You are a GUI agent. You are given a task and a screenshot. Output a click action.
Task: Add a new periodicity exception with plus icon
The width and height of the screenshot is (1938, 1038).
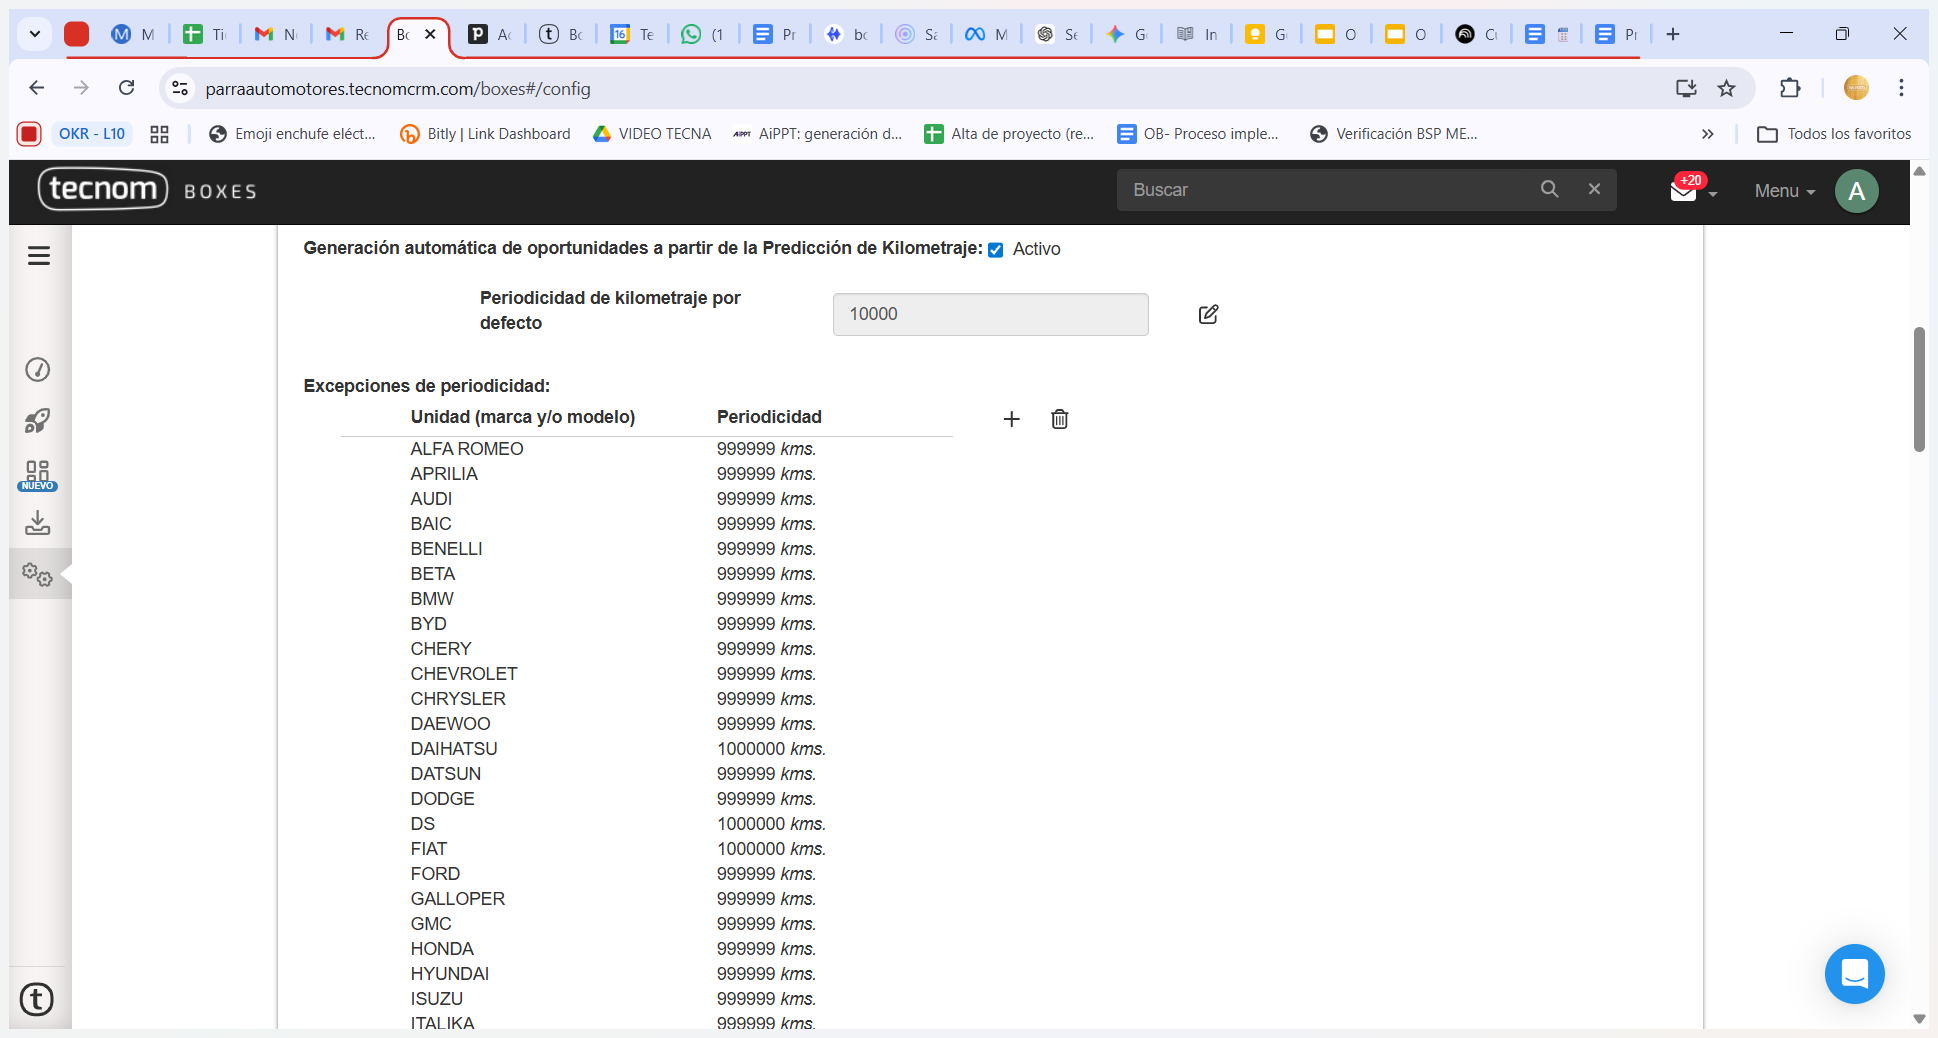click(1011, 419)
